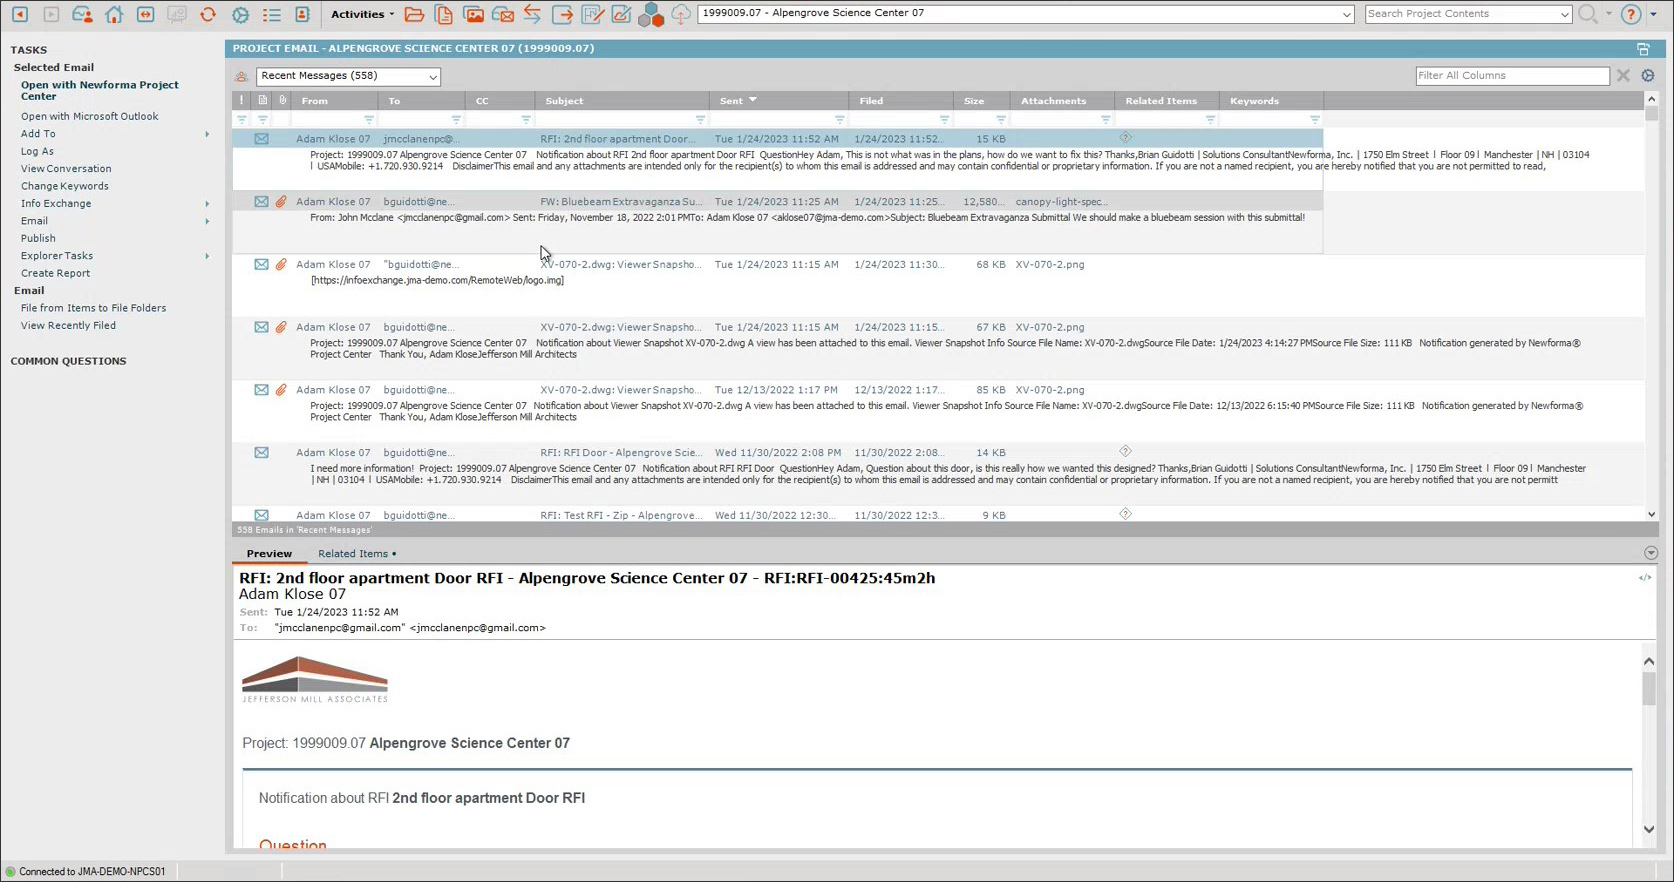Click the canopy-light-spec attachment name
1674x882 pixels.
pyautogui.click(x=1061, y=201)
